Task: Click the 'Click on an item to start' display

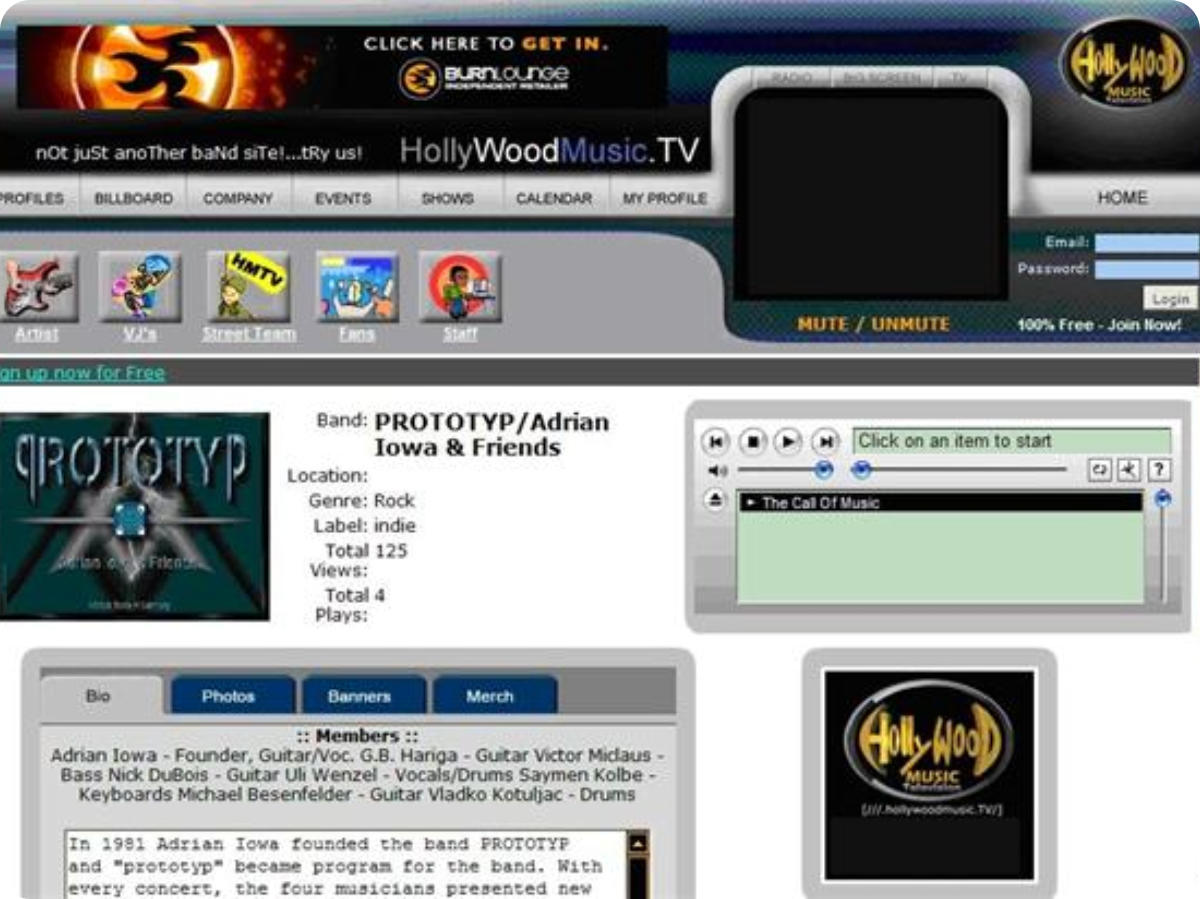Action: pyautogui.click(x=1011, y=441)
